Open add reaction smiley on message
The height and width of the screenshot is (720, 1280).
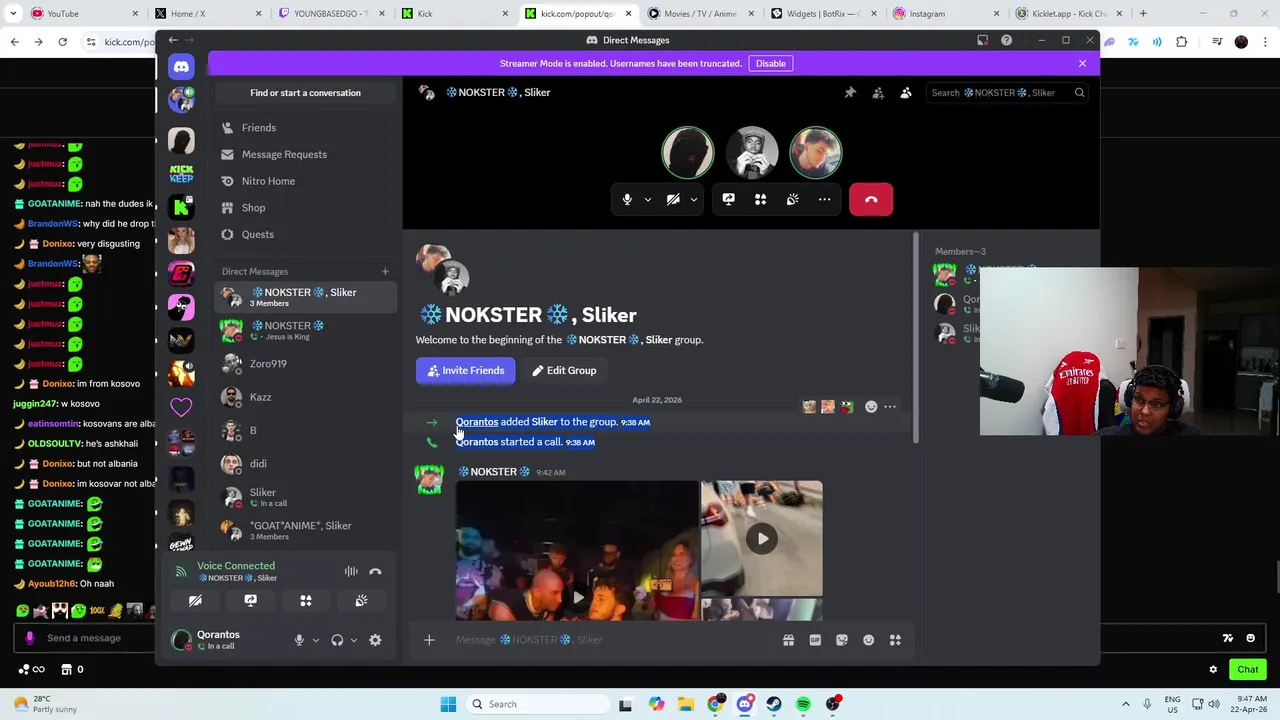click(871, 407)
